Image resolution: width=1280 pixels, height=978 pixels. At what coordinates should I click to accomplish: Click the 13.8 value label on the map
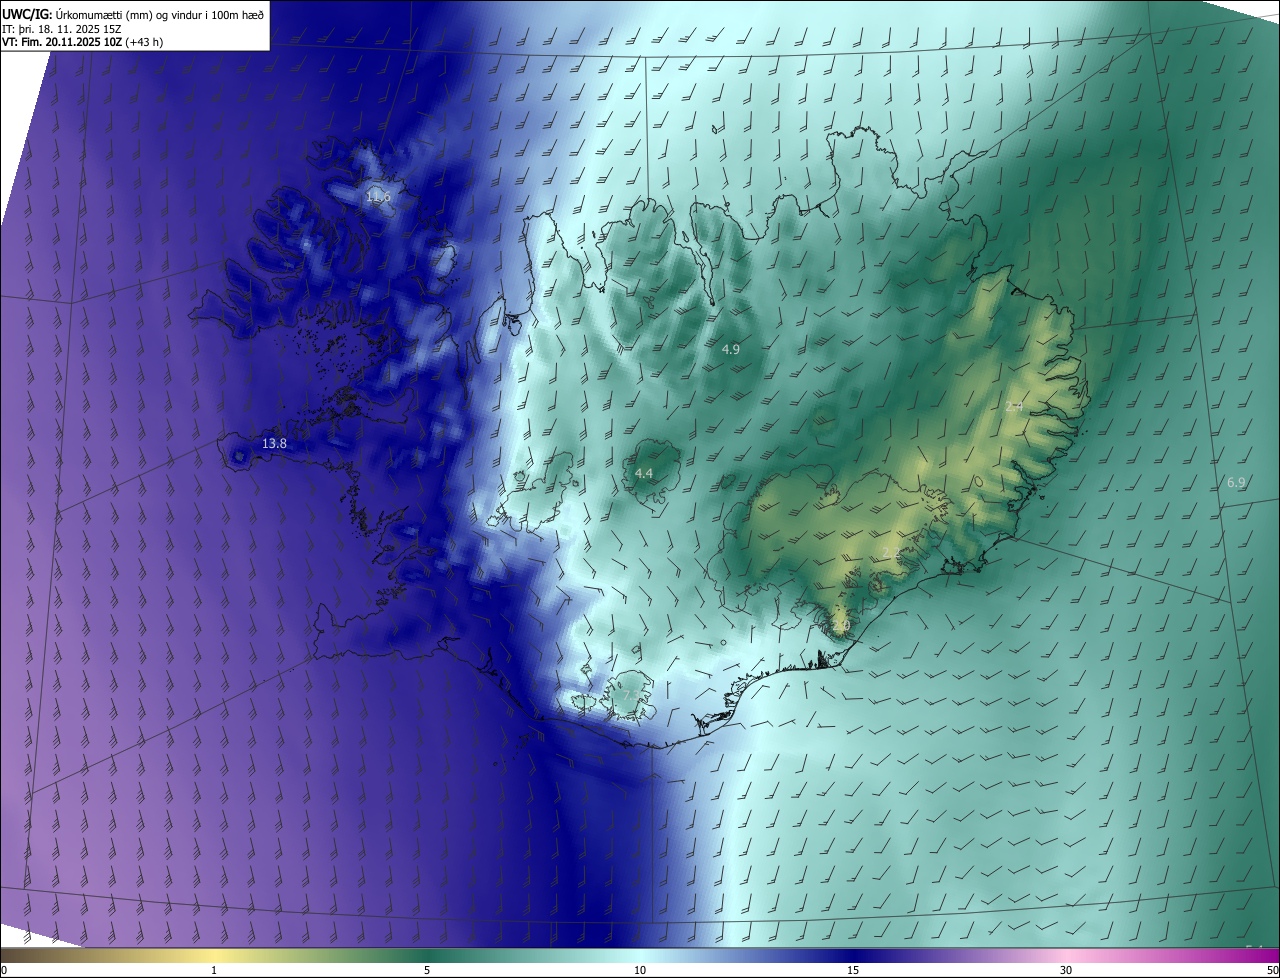274,443
